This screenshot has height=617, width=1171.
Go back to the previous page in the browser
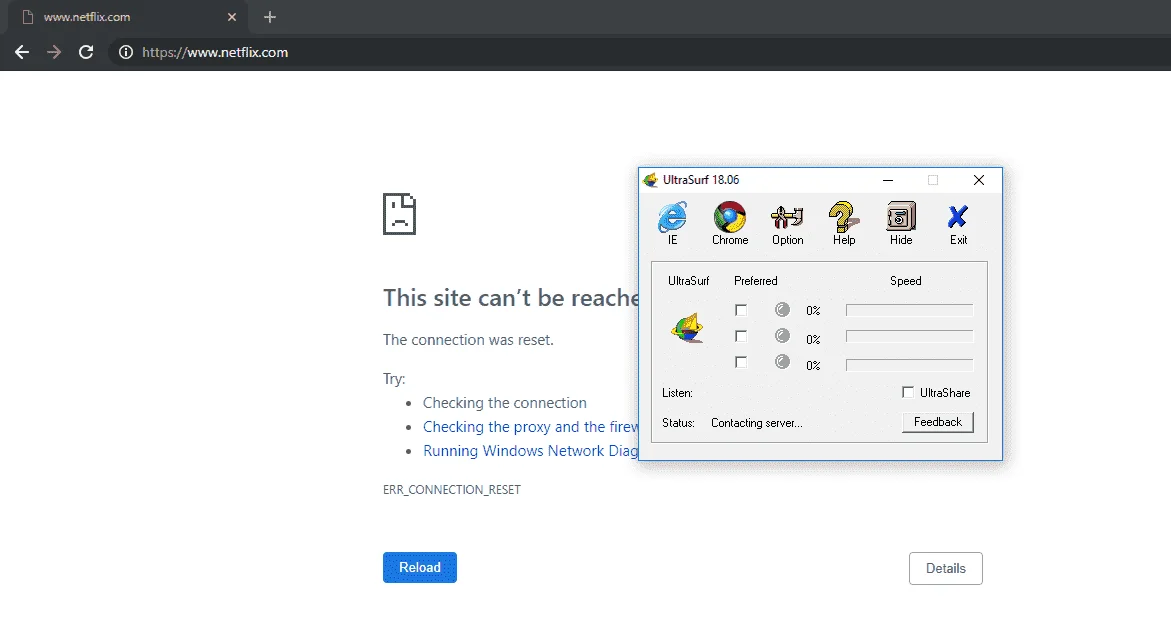(22, 52)
